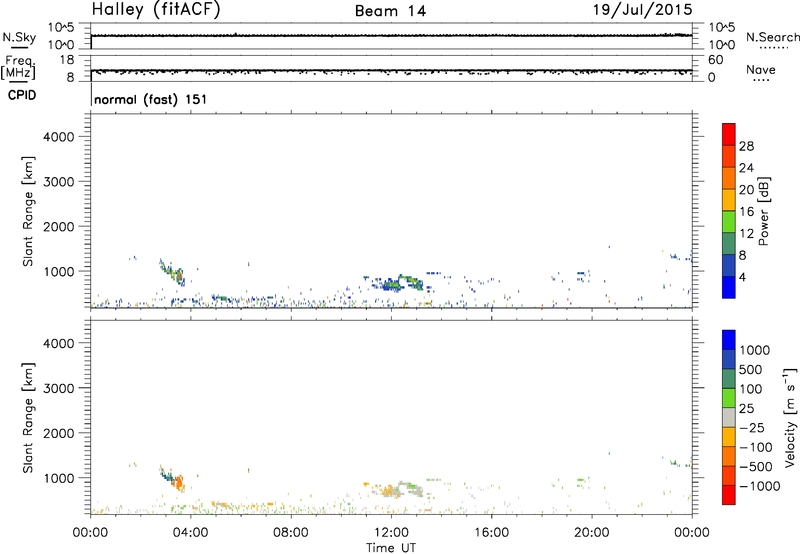Select the date '19/Jul/2015'
Image resolution: width=800 pixels, height=554 pixels.
pos(642,10)
